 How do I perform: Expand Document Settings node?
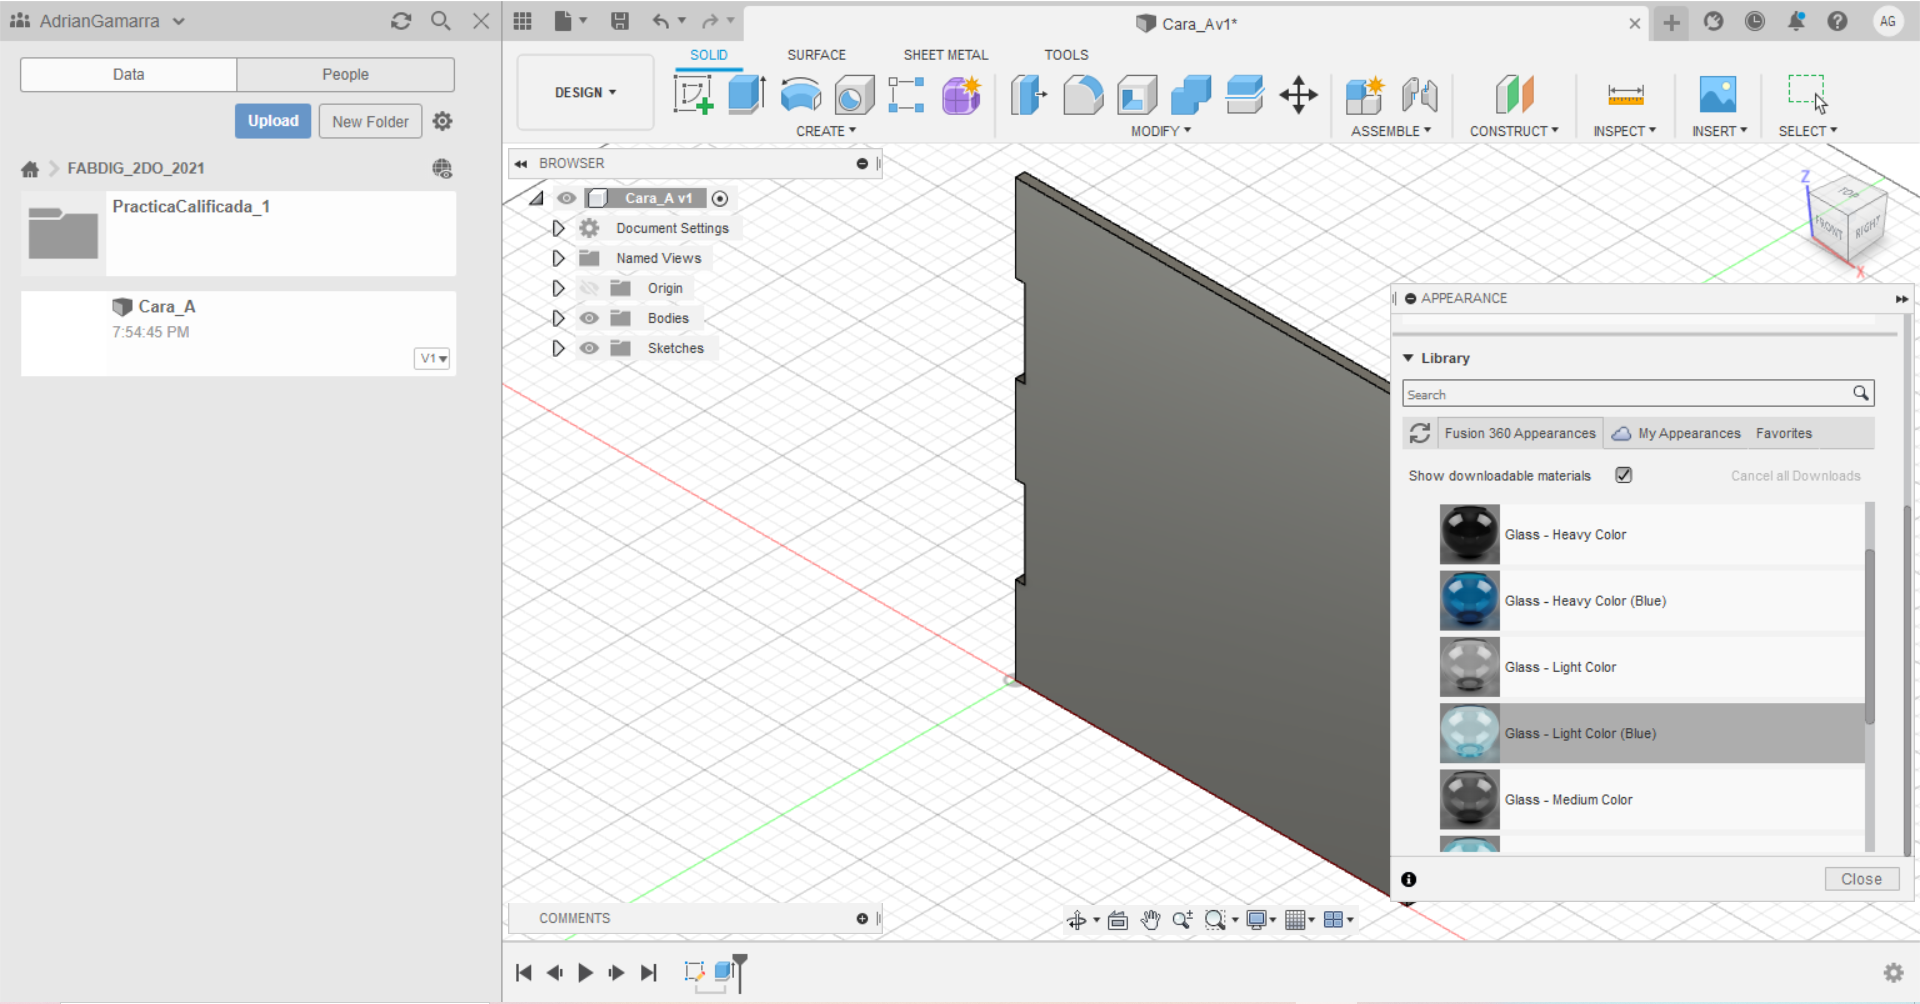pos(558,228)
